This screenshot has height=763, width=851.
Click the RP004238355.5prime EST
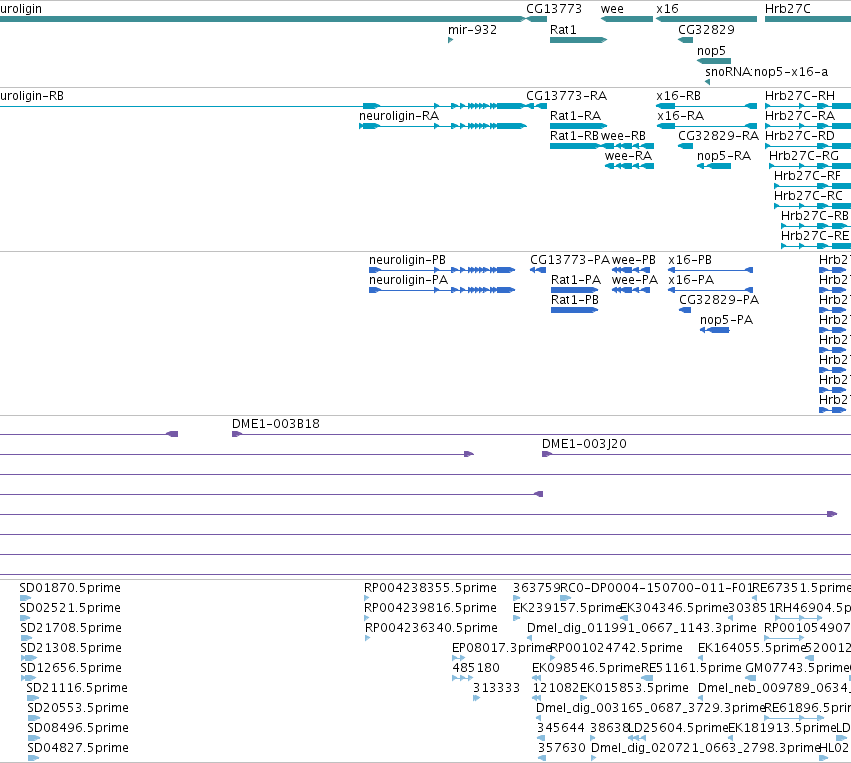pyautogui.click(x=366, y=598)
